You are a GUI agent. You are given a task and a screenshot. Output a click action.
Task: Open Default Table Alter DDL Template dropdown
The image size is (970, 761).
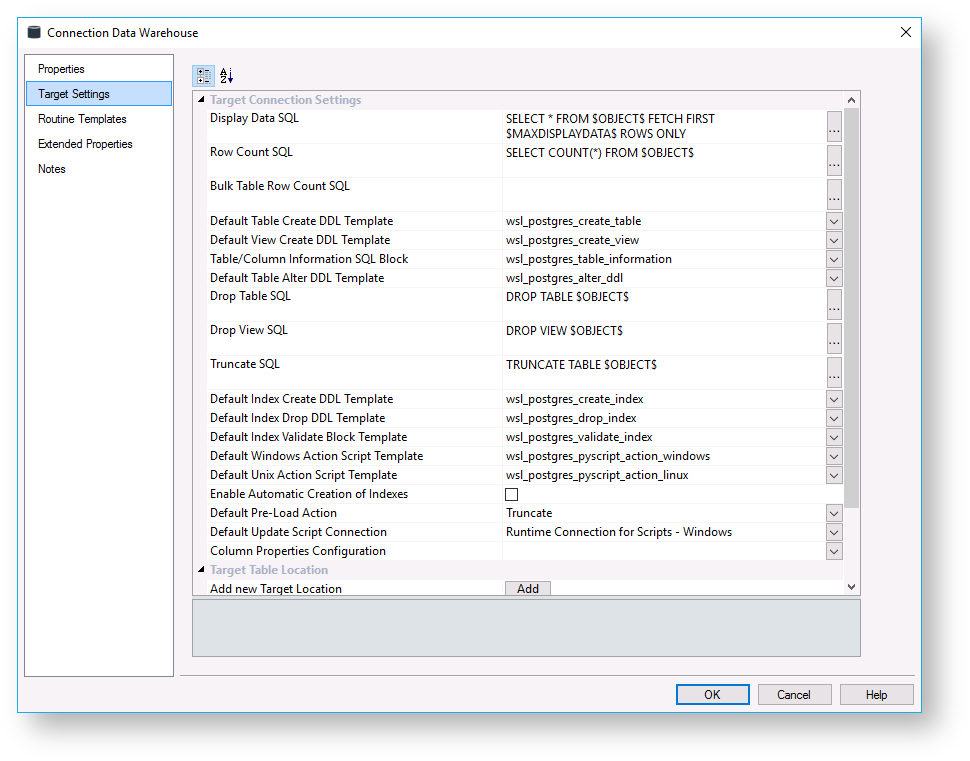tap(834, 278)
